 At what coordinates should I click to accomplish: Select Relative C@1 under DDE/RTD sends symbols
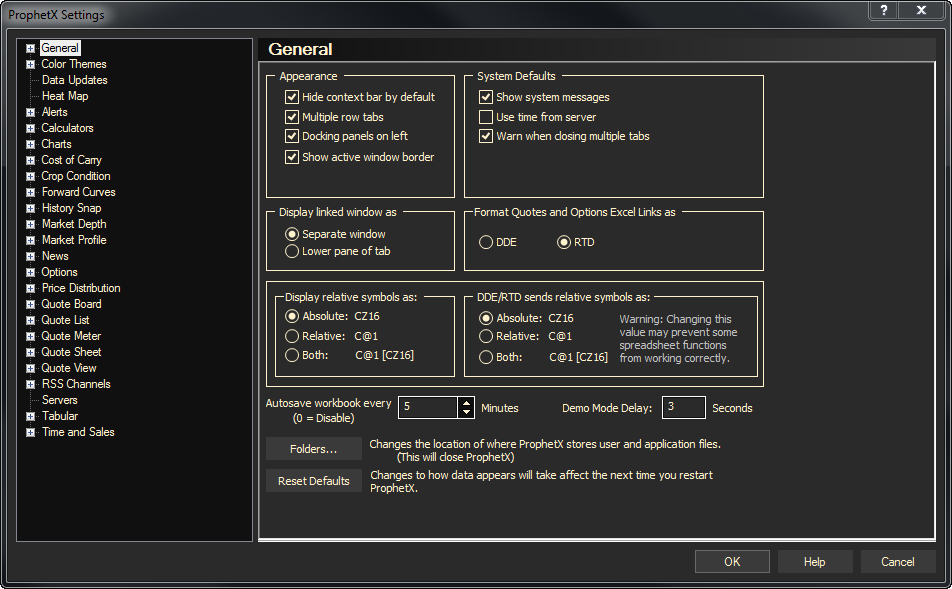tap(486, 336)
